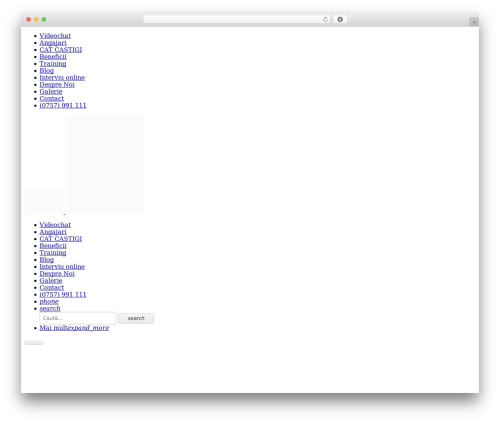Expand the Mai mult expand_more link
The height and width of the screenshot is (423, 500).
click(x=74, y=328)
